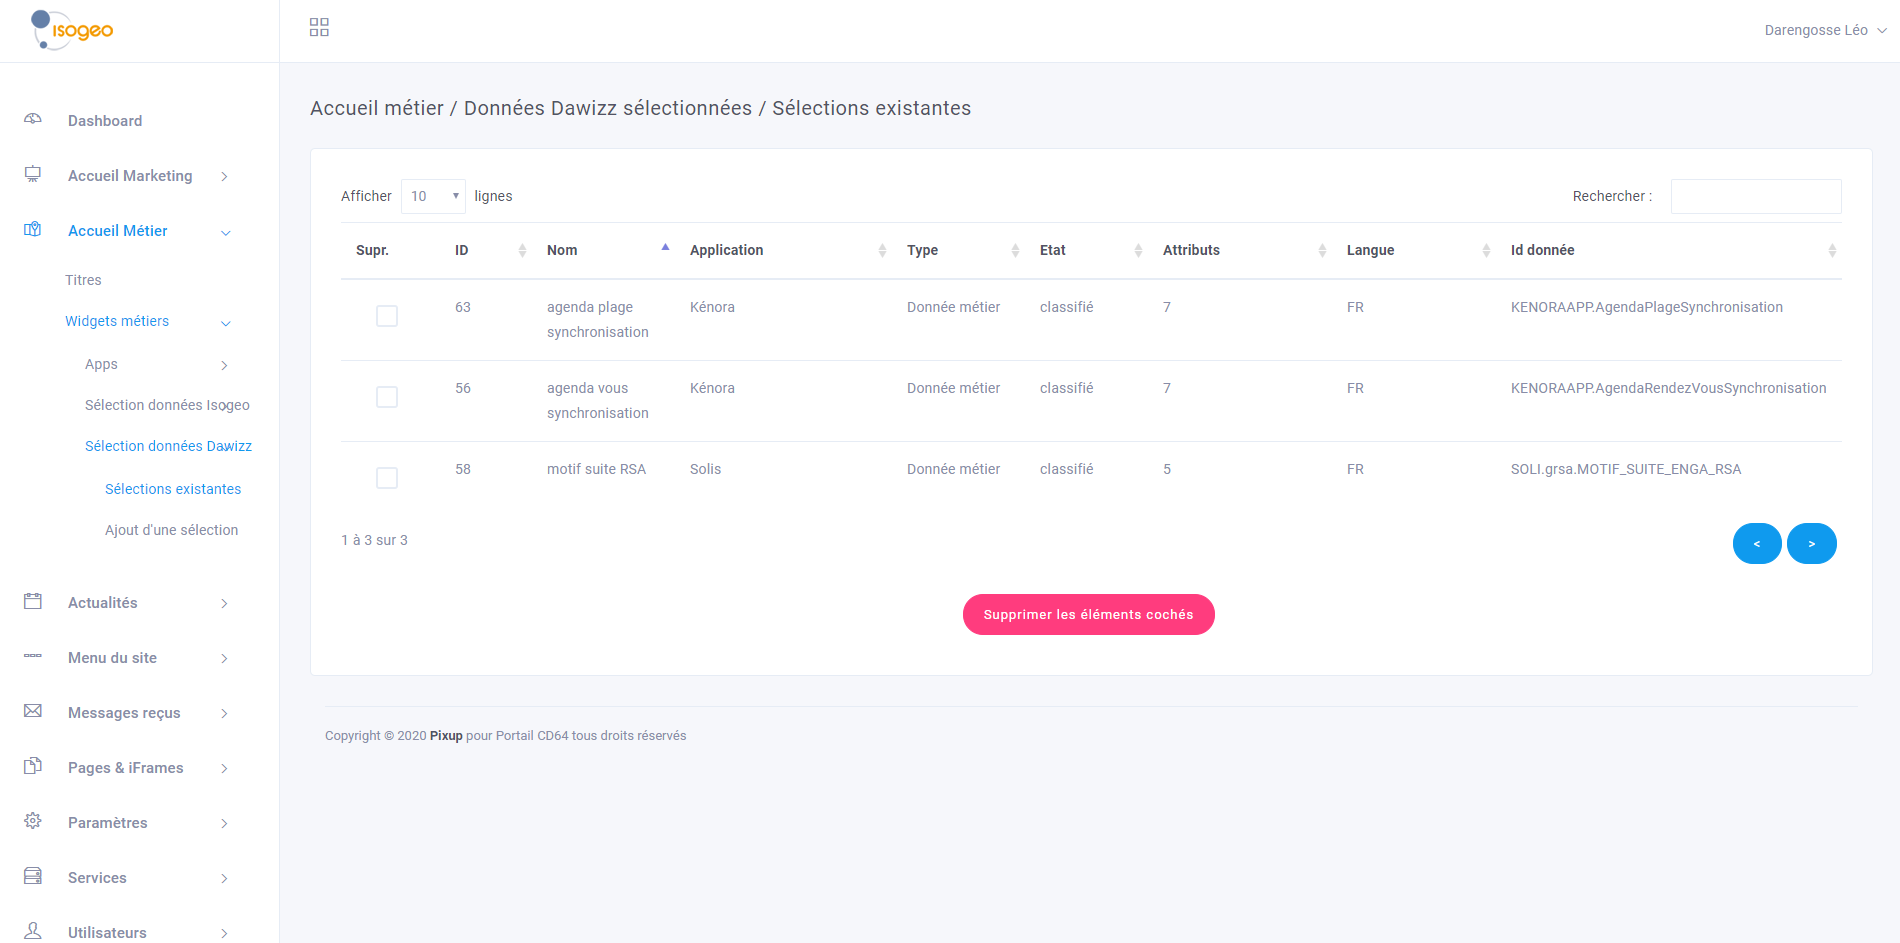Select KENORAAPP.AgendaRendezVousSynchronisation cell
The image size is (1900, 943).
click(1668, 388)
